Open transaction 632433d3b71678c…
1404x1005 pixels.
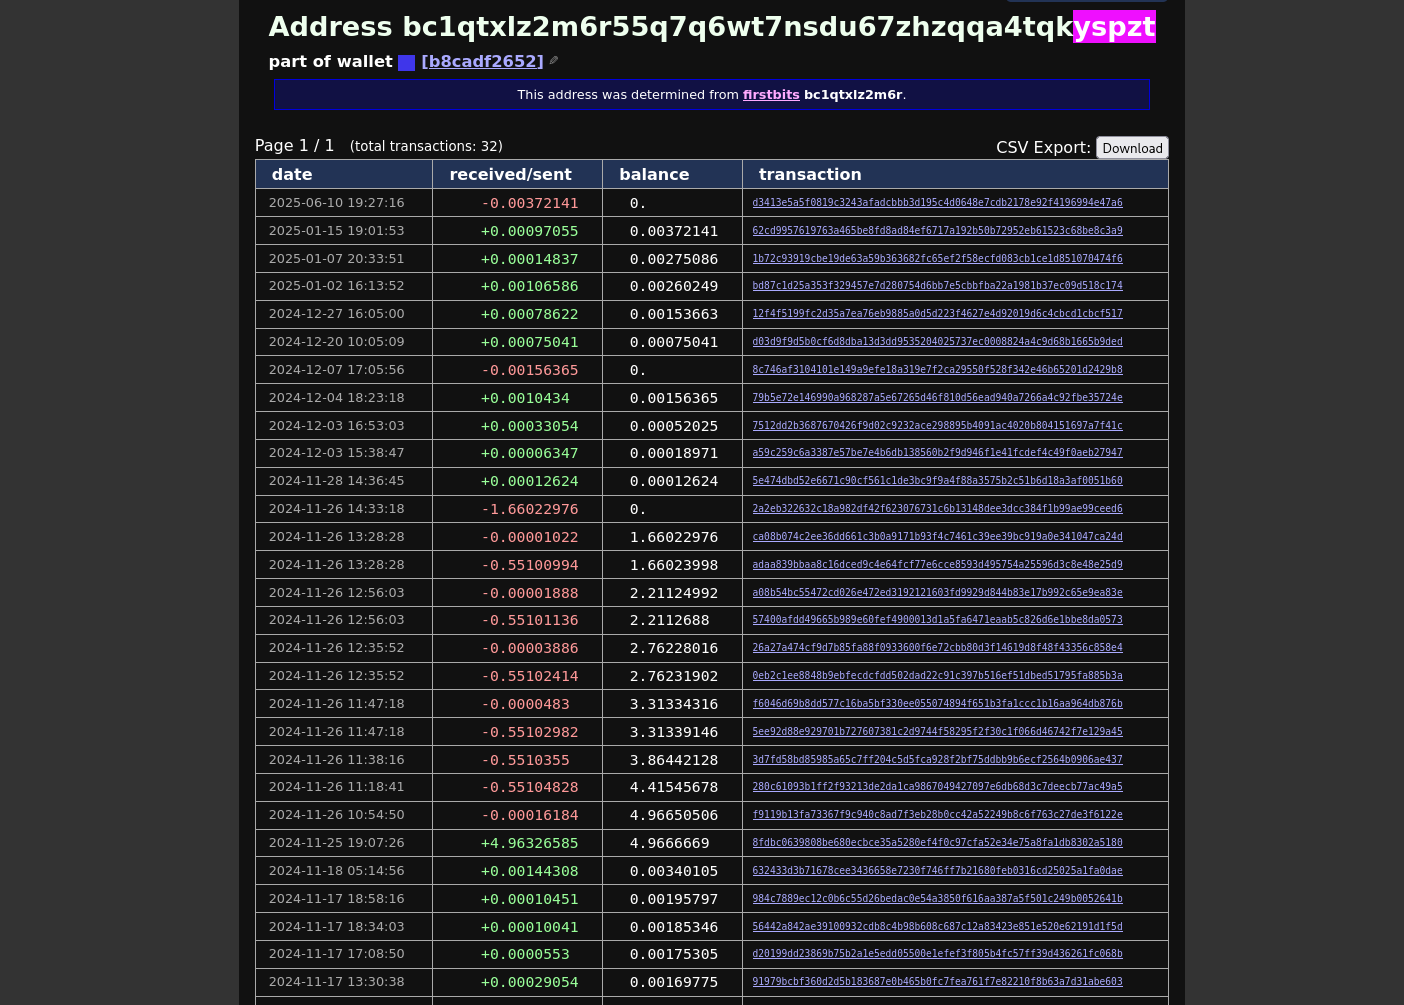tap(937, 871)
